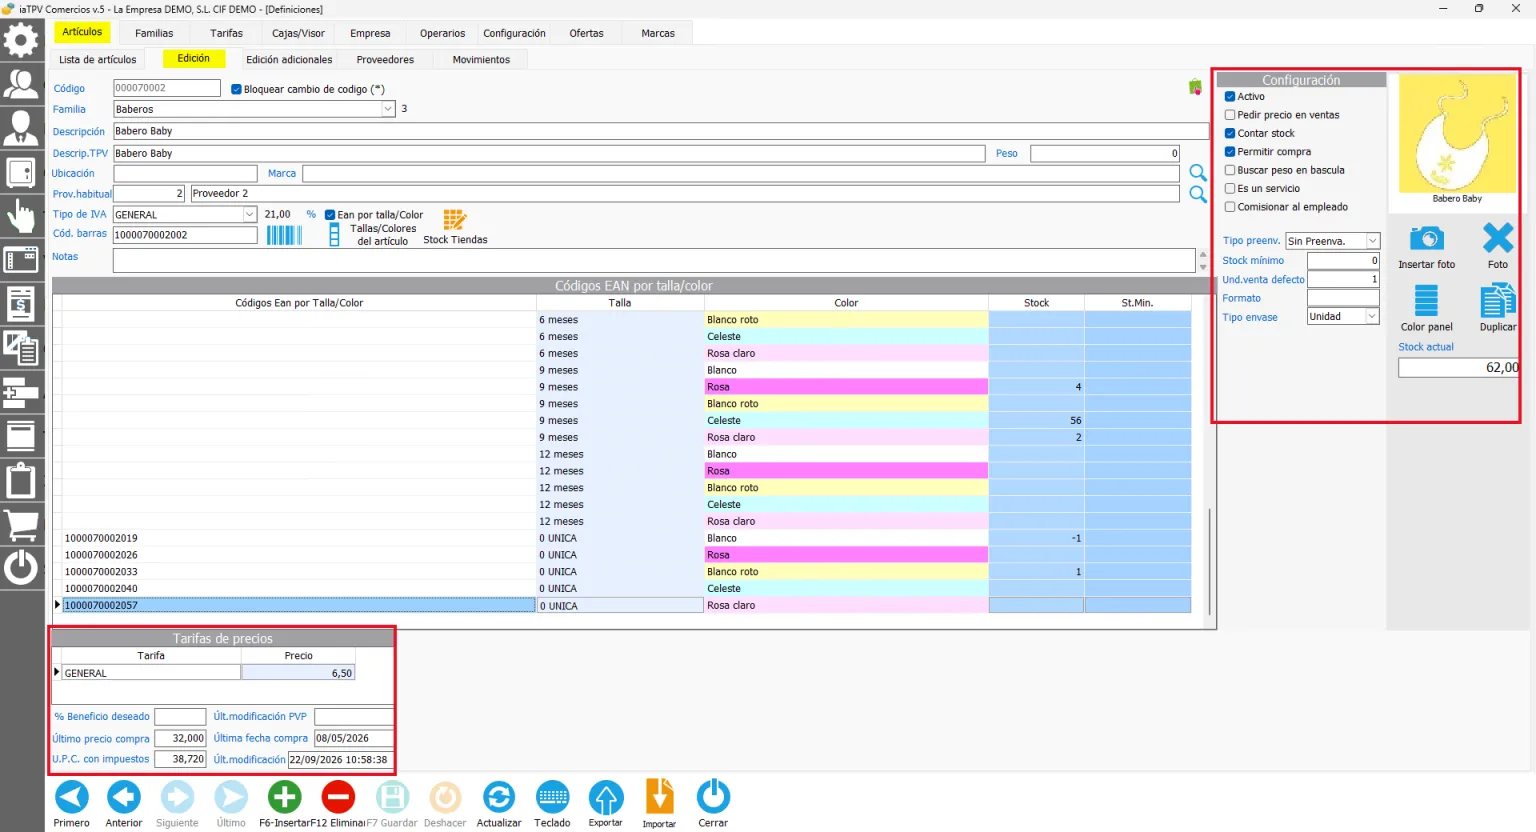Open the Movimientos subtab

tap(481, 60)
